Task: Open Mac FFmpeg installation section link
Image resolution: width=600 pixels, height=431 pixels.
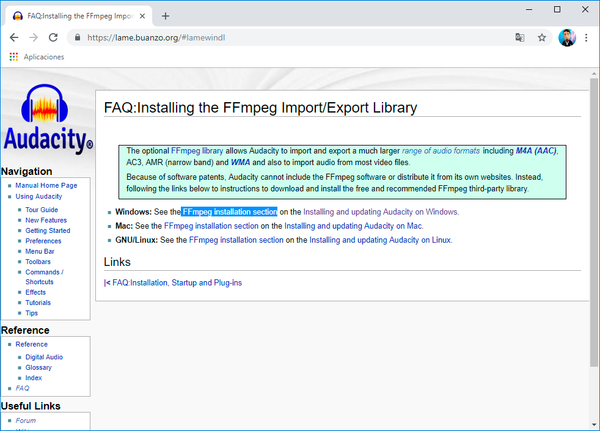Action: (x=211, y=226)
